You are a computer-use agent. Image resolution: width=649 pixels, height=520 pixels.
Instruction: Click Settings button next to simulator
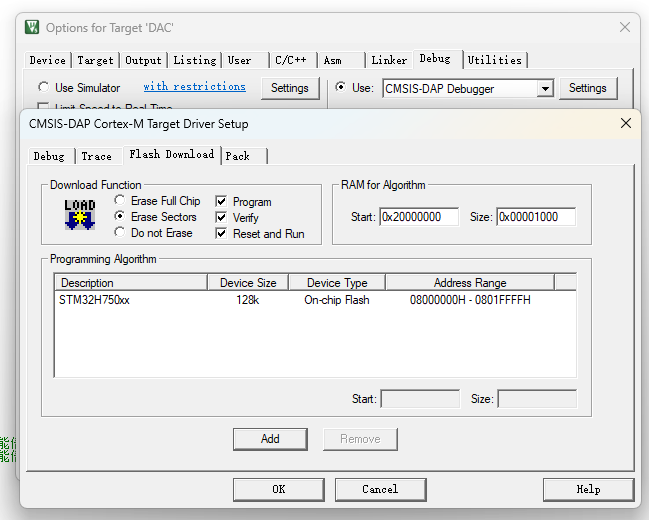point(290,88)
